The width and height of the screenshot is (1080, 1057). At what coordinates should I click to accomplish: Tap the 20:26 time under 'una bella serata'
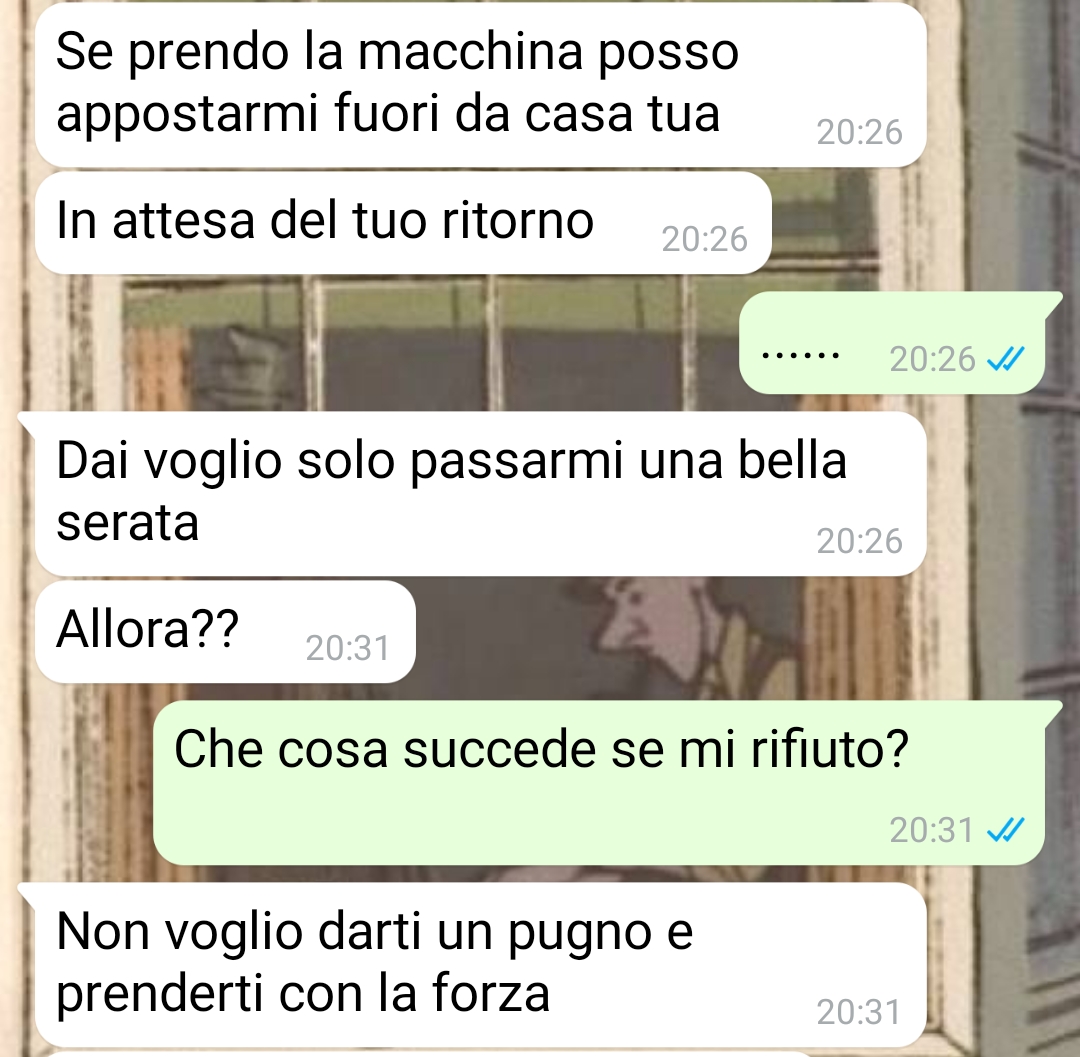[x=859, y=541]
